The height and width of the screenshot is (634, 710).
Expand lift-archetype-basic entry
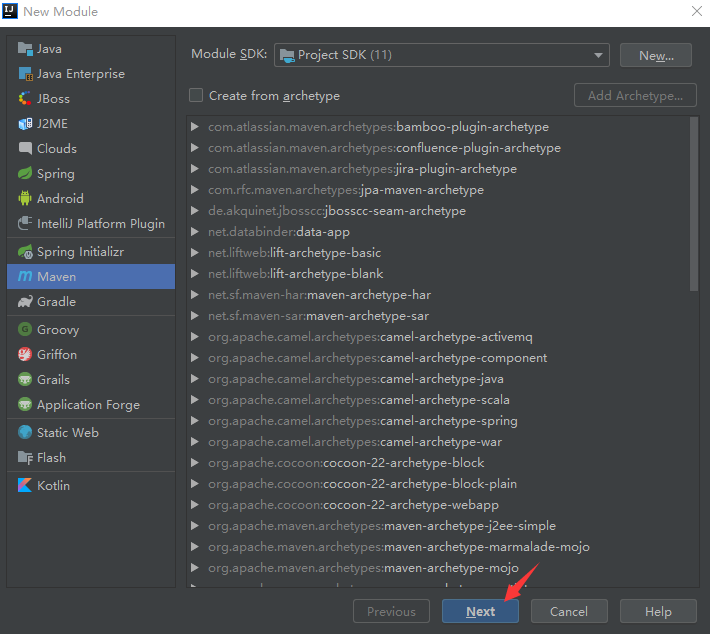[x=195, y=253]
